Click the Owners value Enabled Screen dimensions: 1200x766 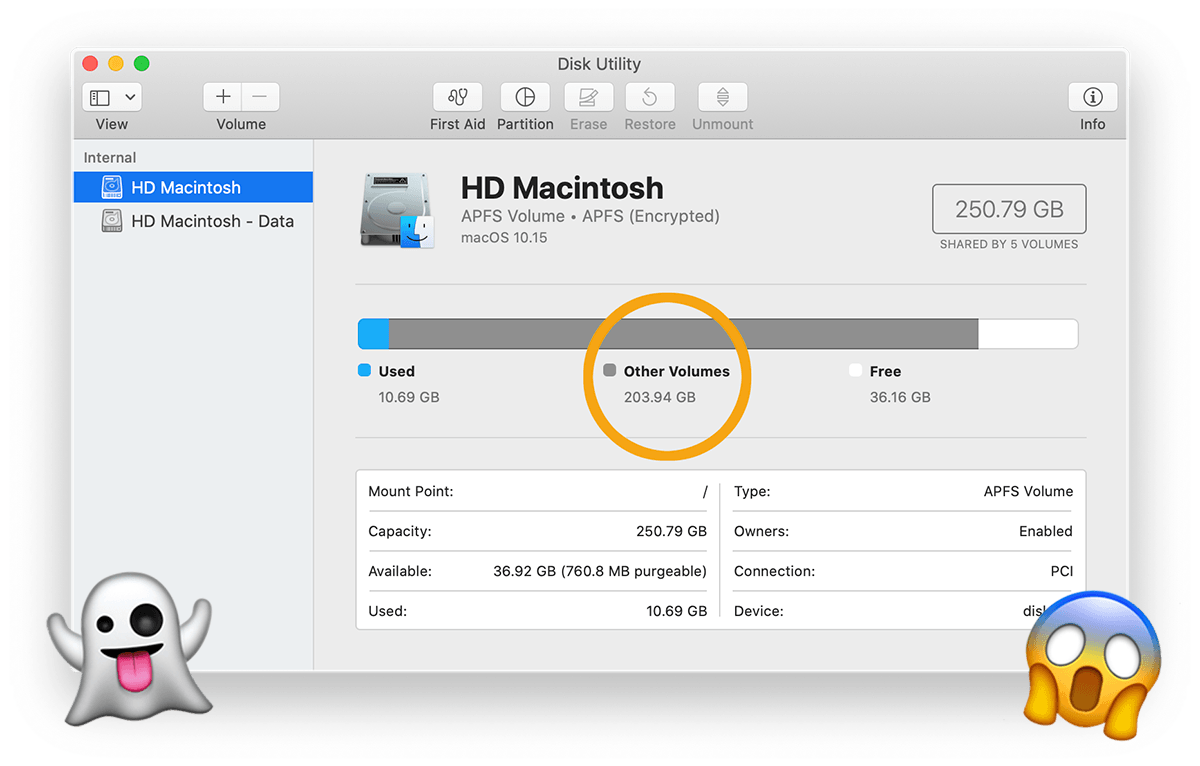coord(1046,531)
